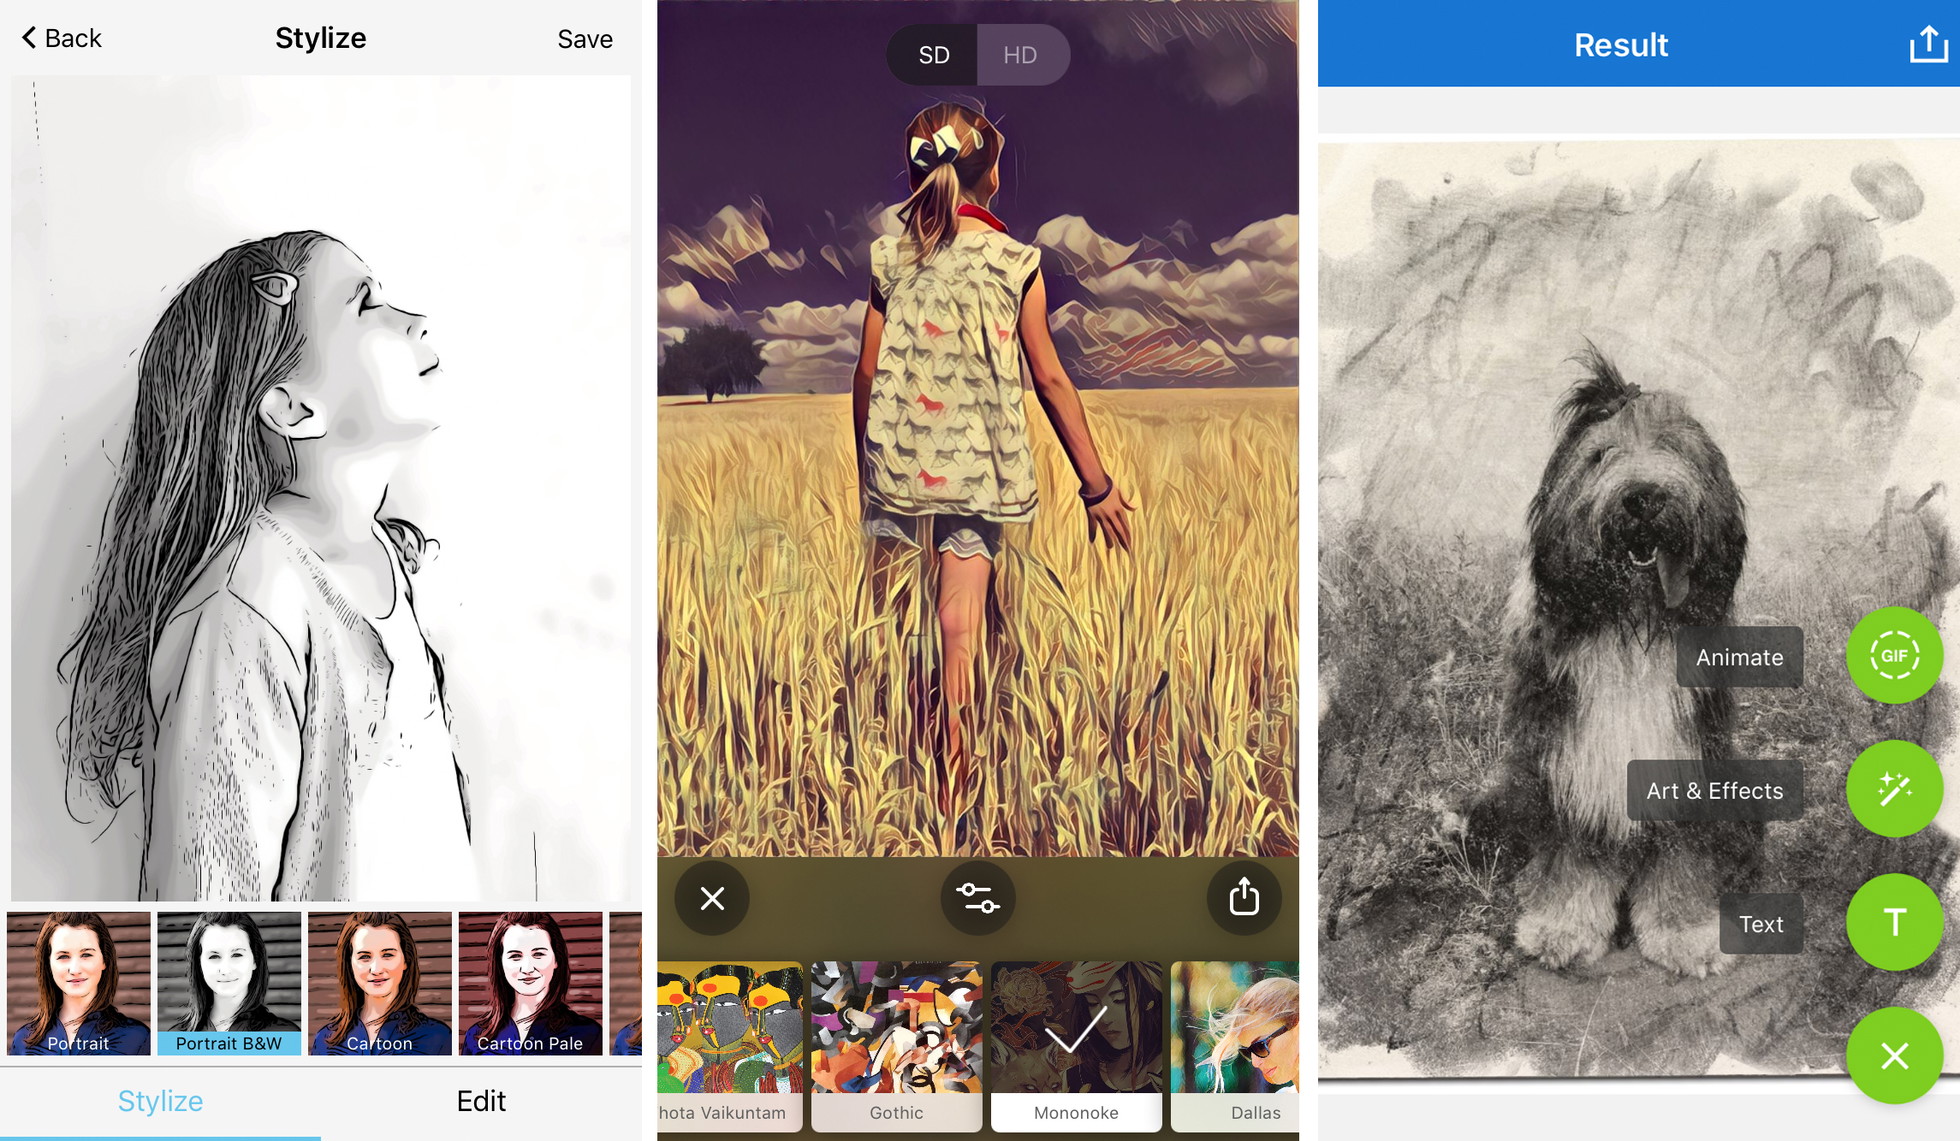Switch to Stylize tab
The width and height of the screenshot is (1960, 1141).
[x=162, y=1103]
